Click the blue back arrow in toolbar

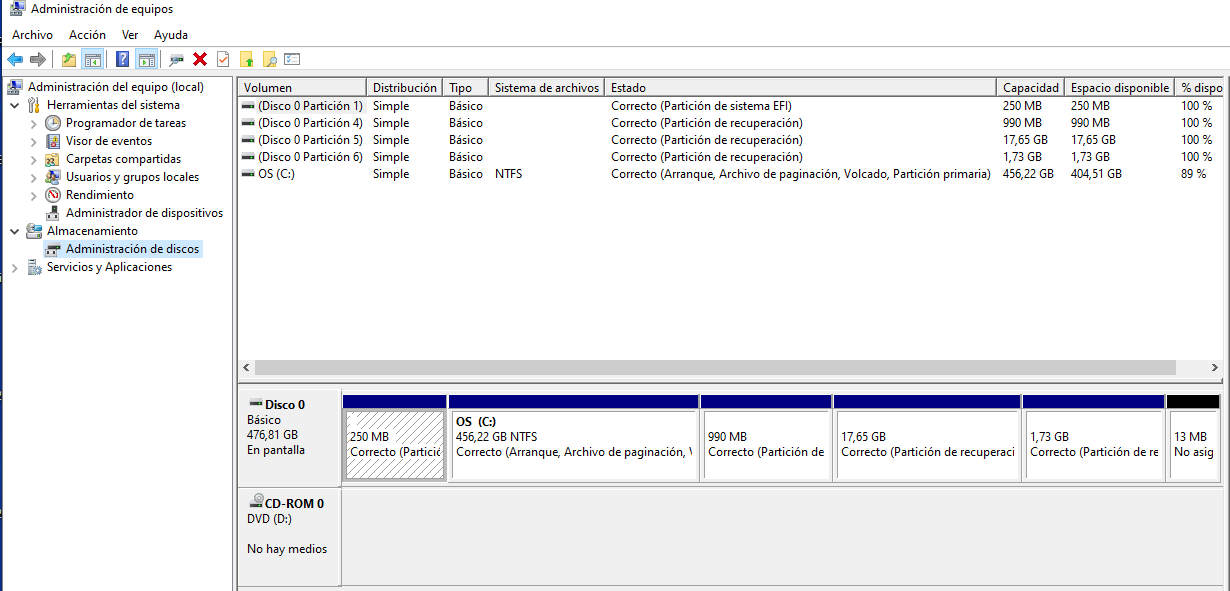click(x=15, y=59)
